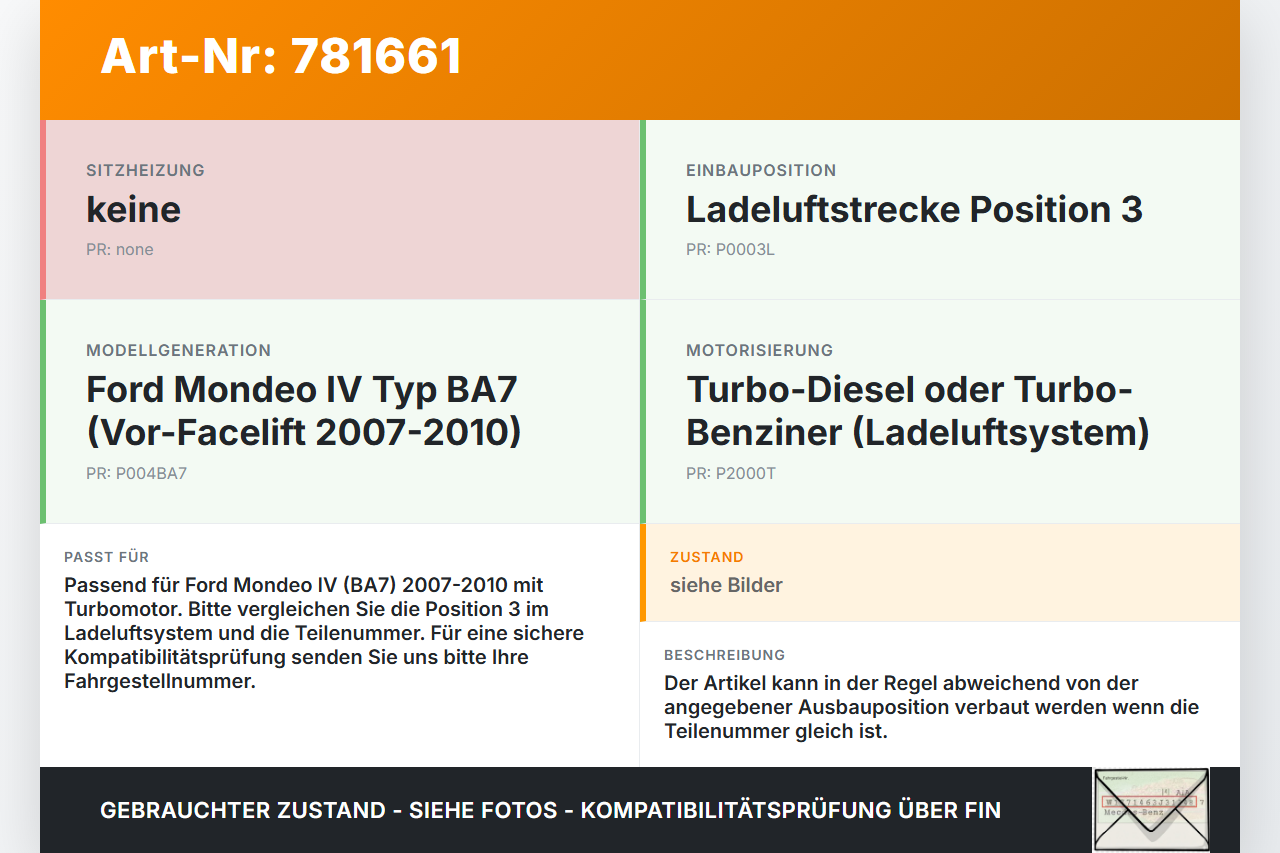Click the PR: none label
This screenshot has width=1280, height=853.
[x=120, y=250]
